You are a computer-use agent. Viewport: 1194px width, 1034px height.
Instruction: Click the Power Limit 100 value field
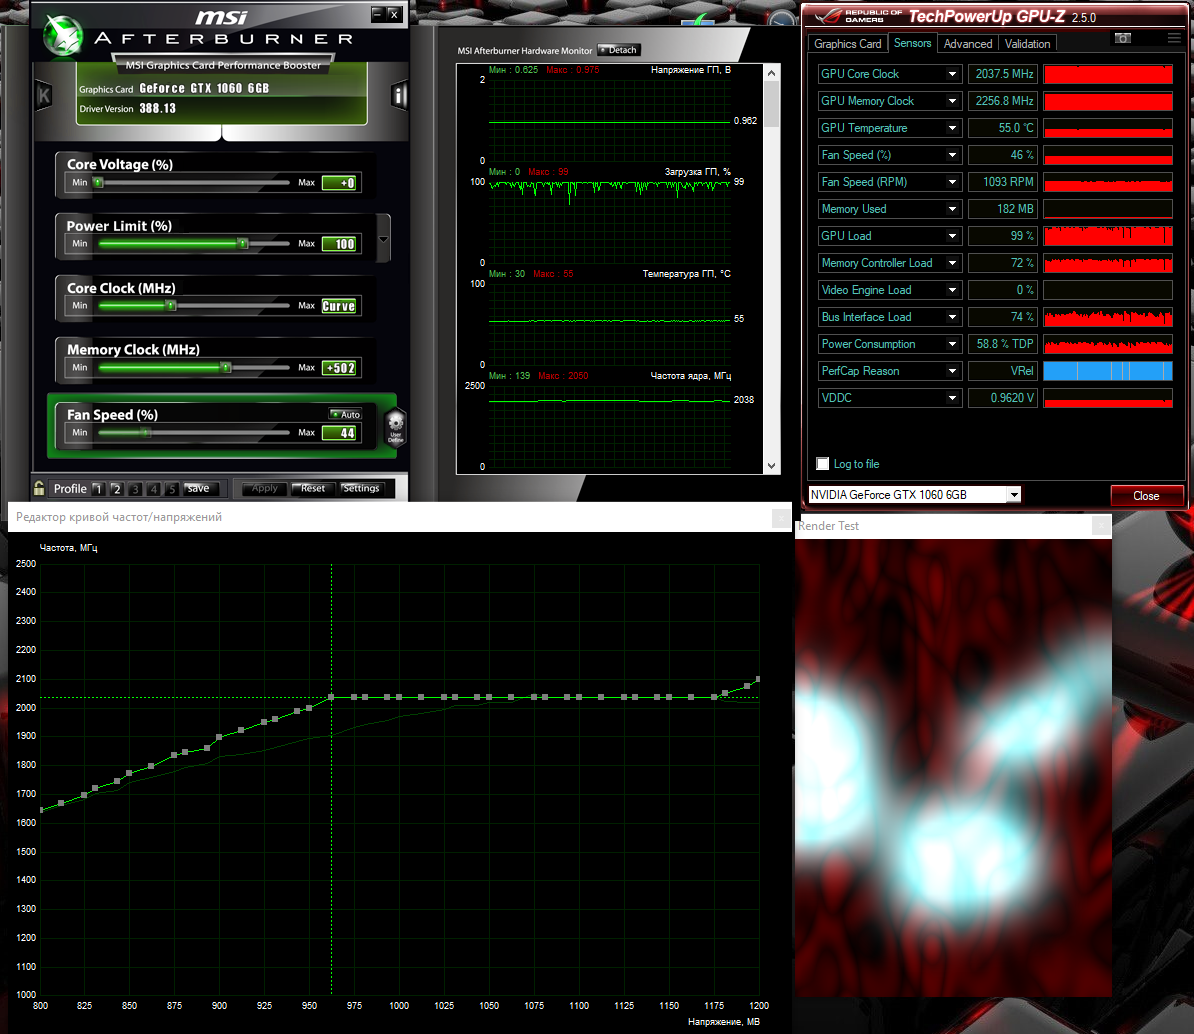click(339, 244)
